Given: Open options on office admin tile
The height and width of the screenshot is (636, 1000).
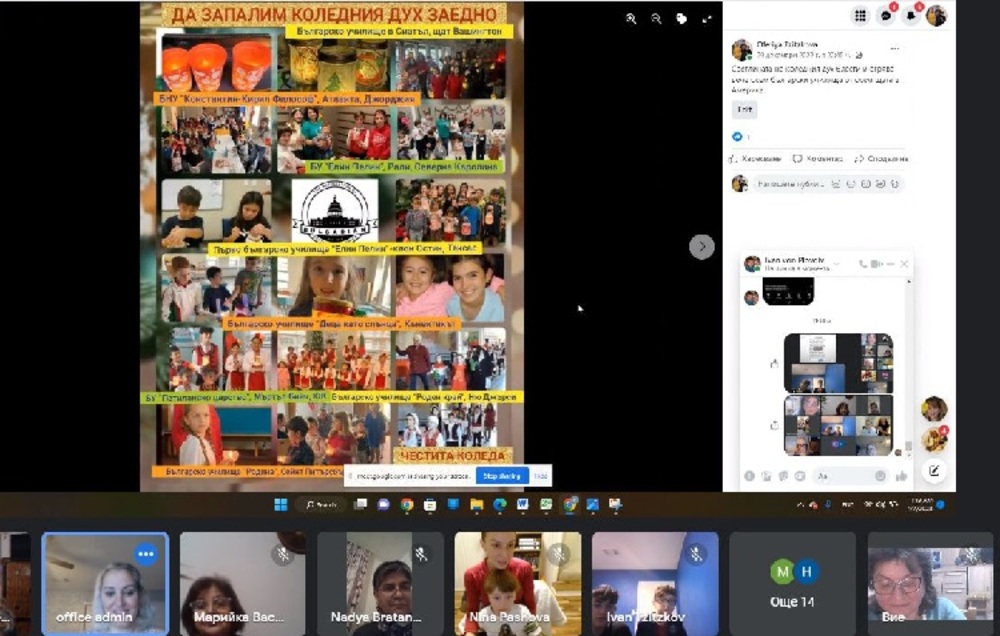Looking at the screenshot, I should click(146, 554).
